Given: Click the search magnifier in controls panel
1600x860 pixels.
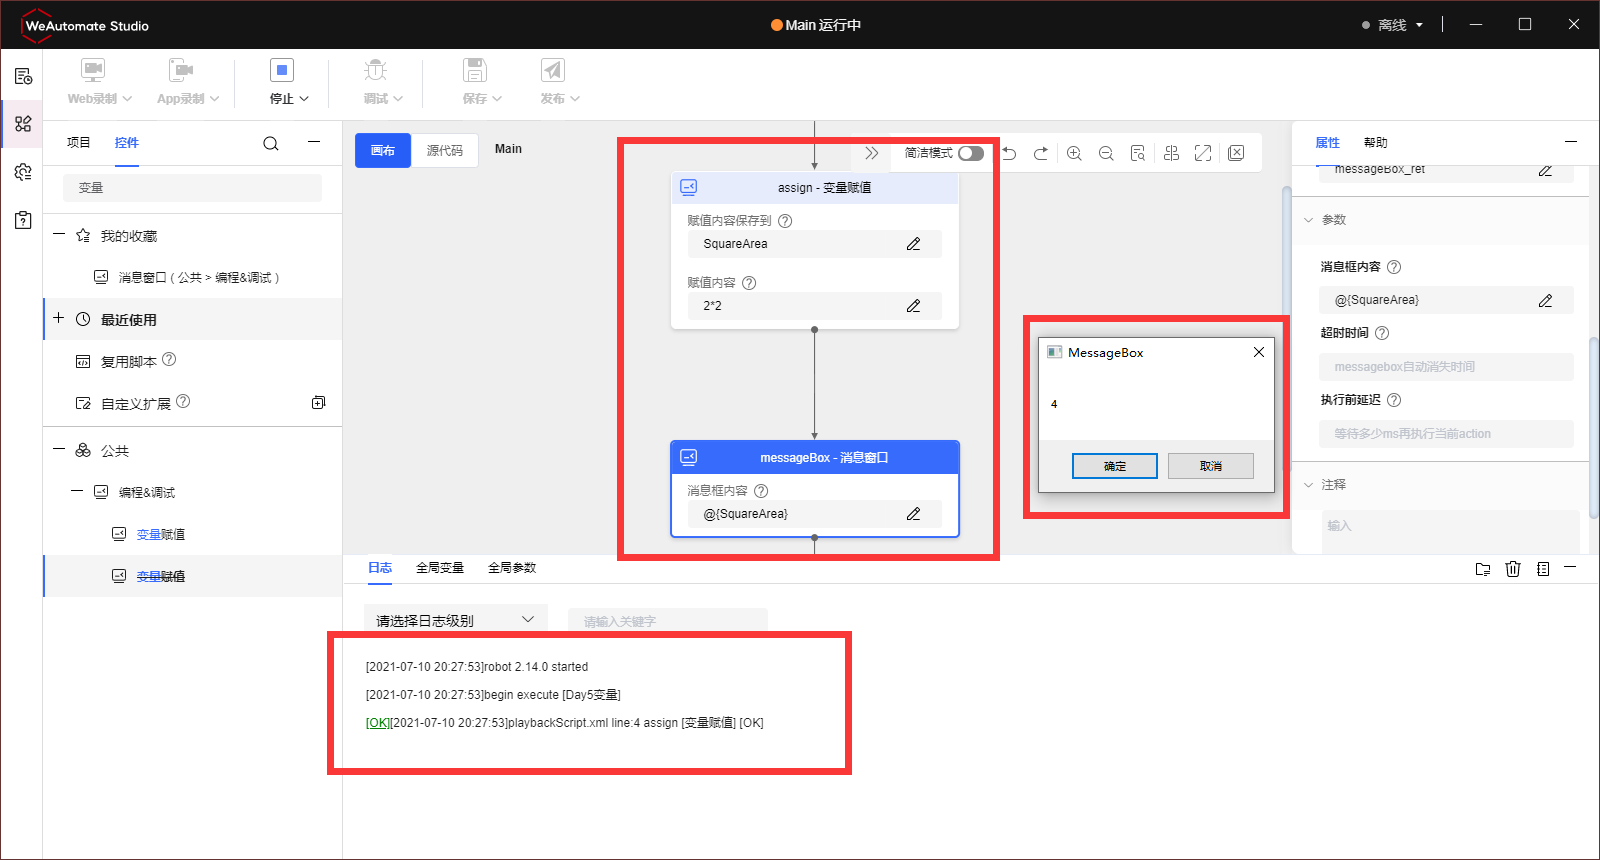Looking at the screenshot, I should (x=271, y=143).
